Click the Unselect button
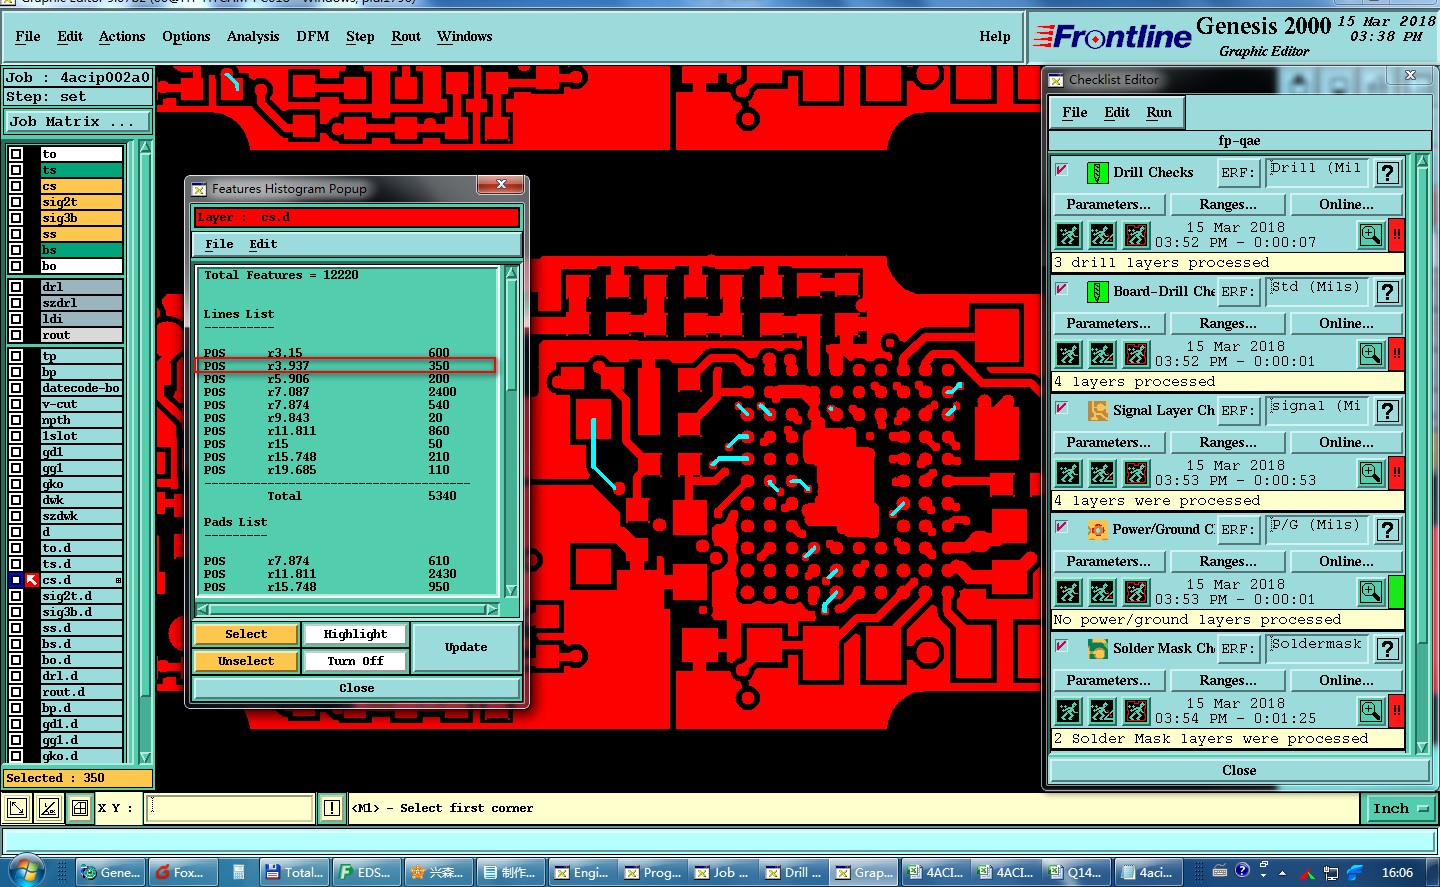Image resolution: width=1440 pixels, height=887 pixels. tap(246, 661)
